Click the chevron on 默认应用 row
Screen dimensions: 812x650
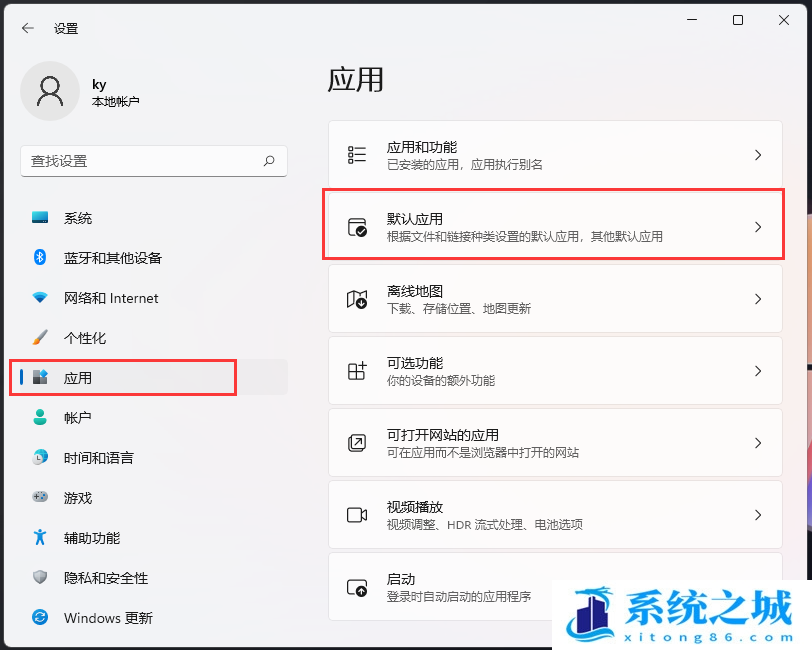pyautogui.click(x=758, y=227)
